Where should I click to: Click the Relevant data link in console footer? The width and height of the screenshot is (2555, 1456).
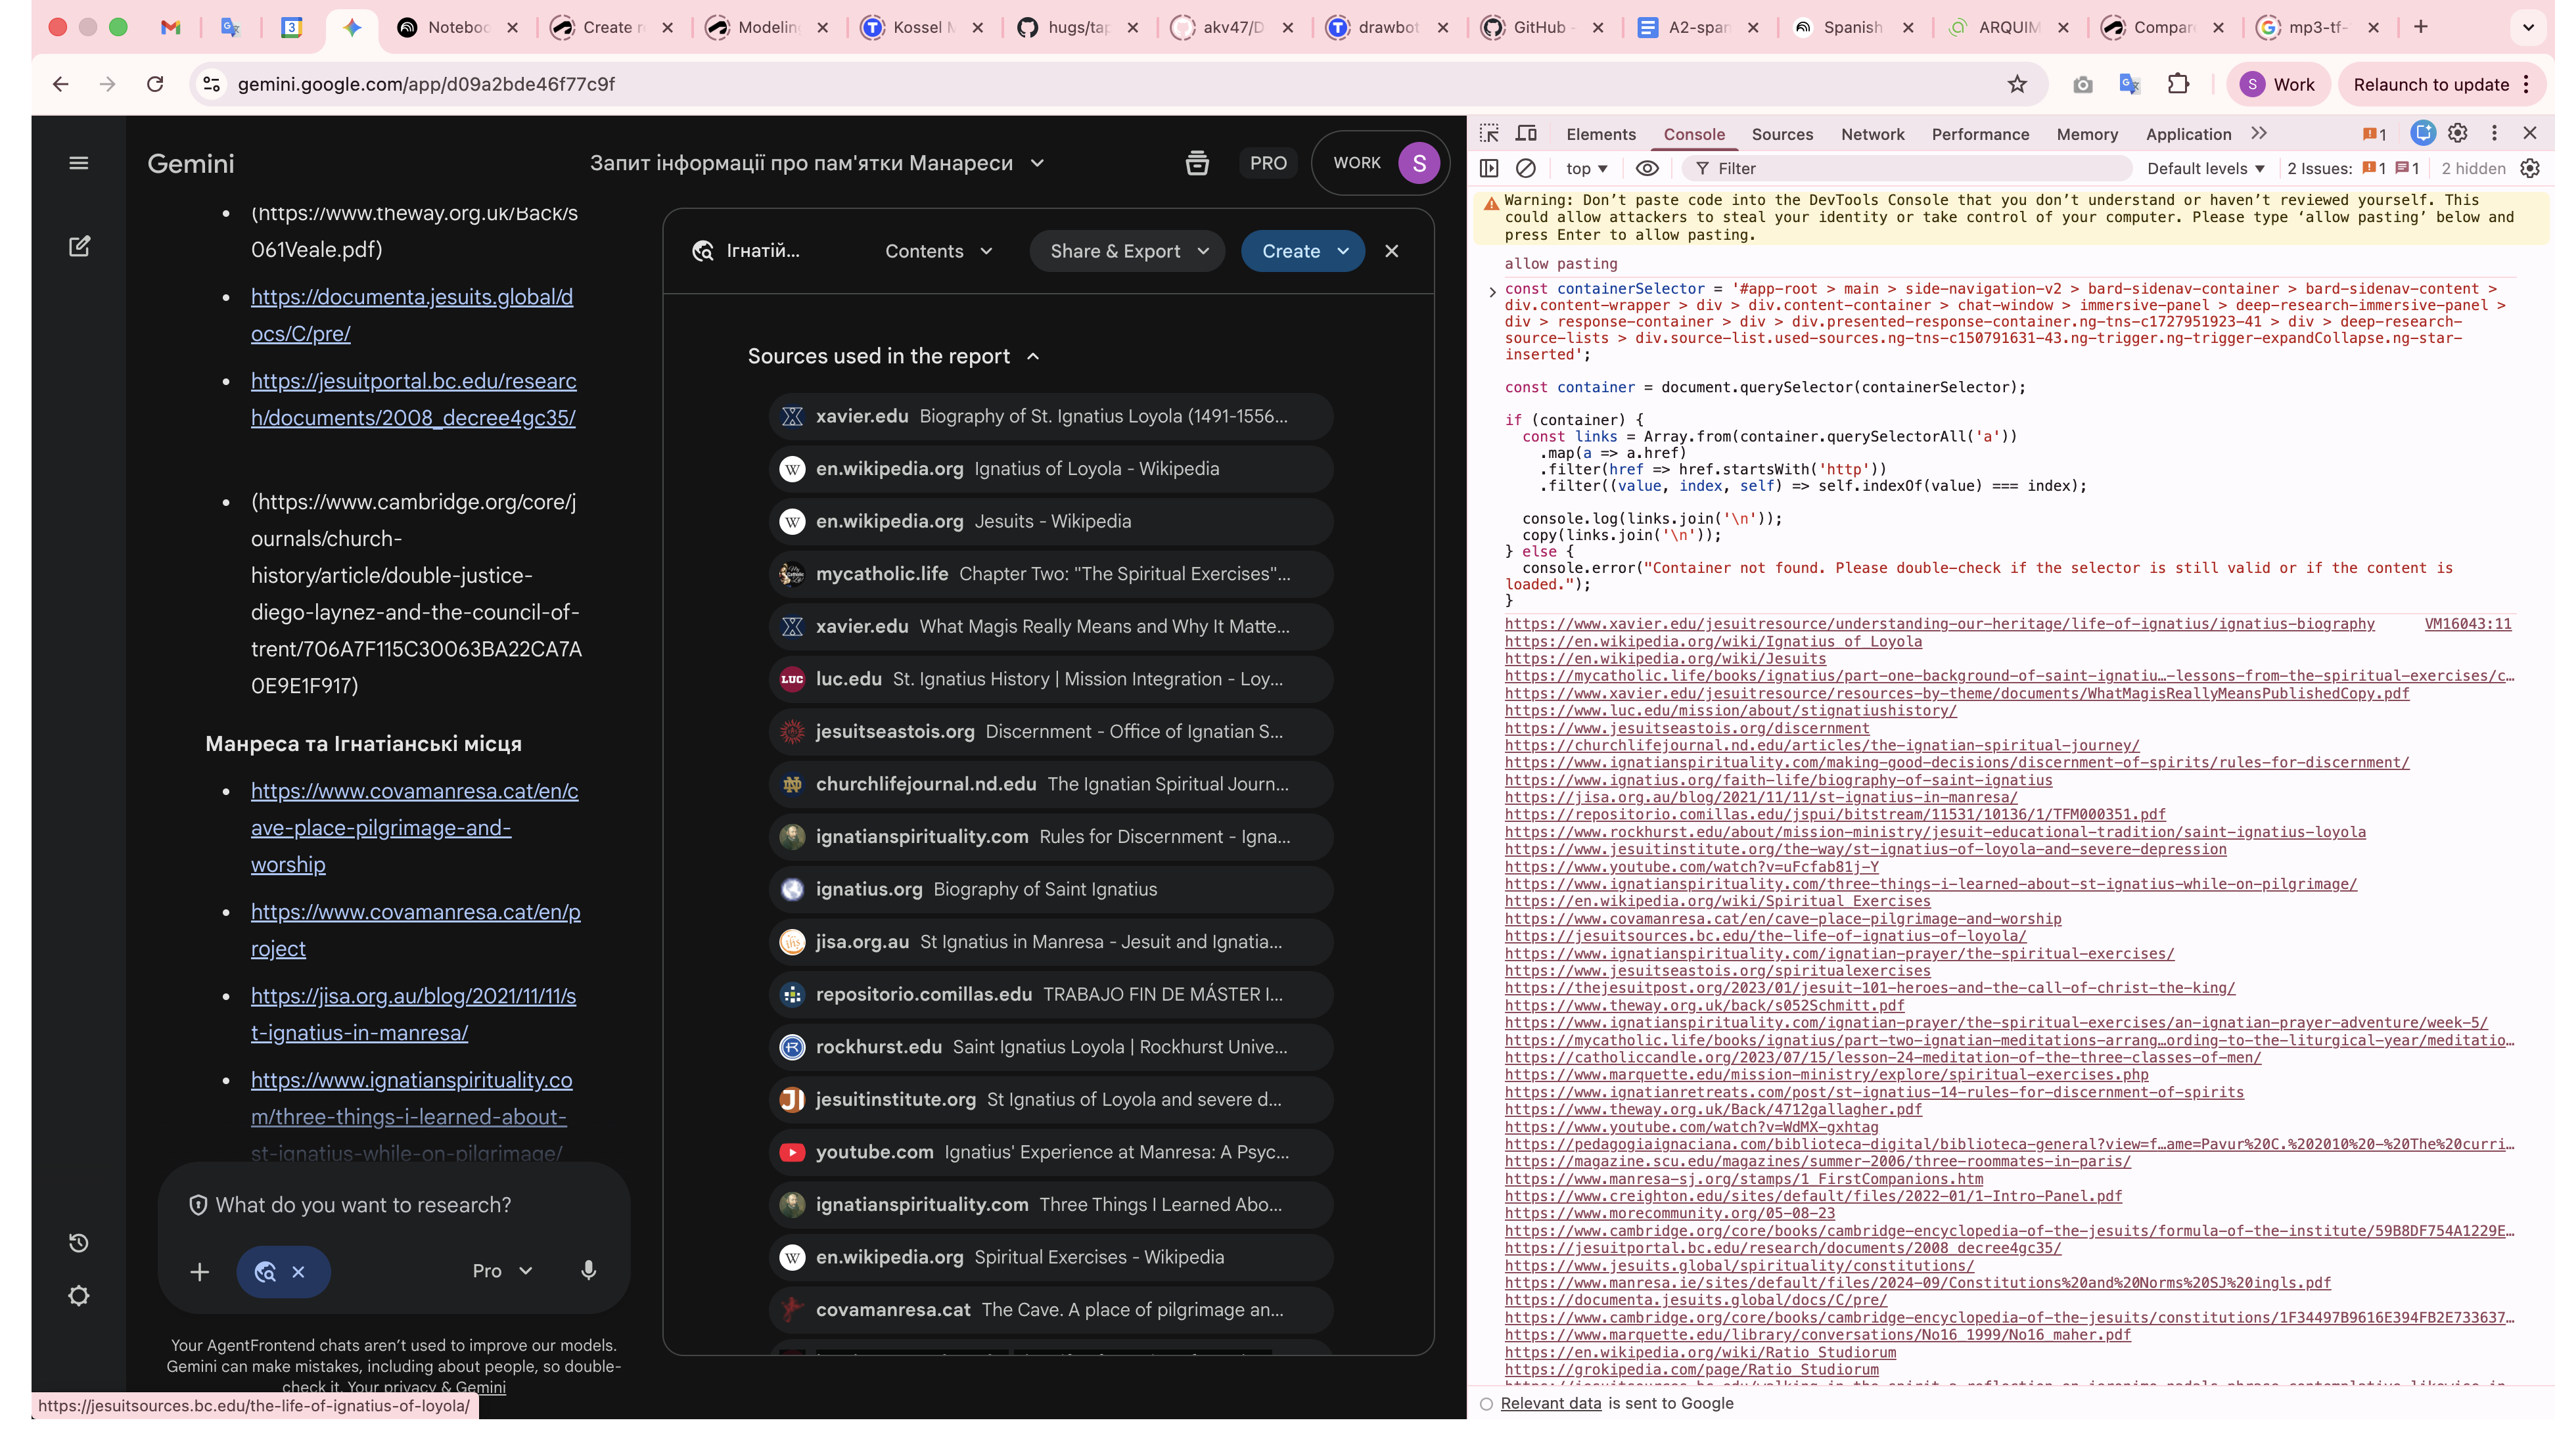coord(1550,1403)
